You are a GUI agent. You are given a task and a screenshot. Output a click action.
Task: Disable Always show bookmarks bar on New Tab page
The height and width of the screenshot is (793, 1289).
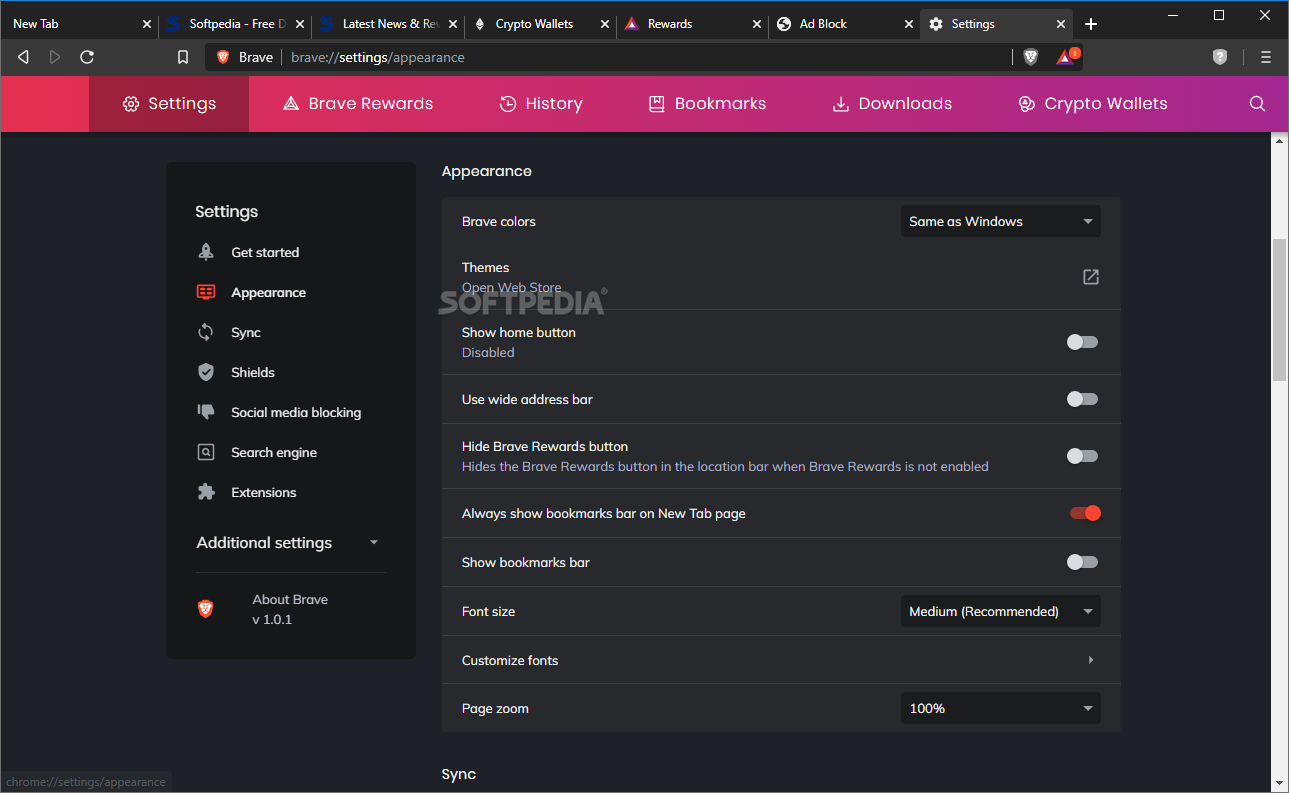[1085, 513]
